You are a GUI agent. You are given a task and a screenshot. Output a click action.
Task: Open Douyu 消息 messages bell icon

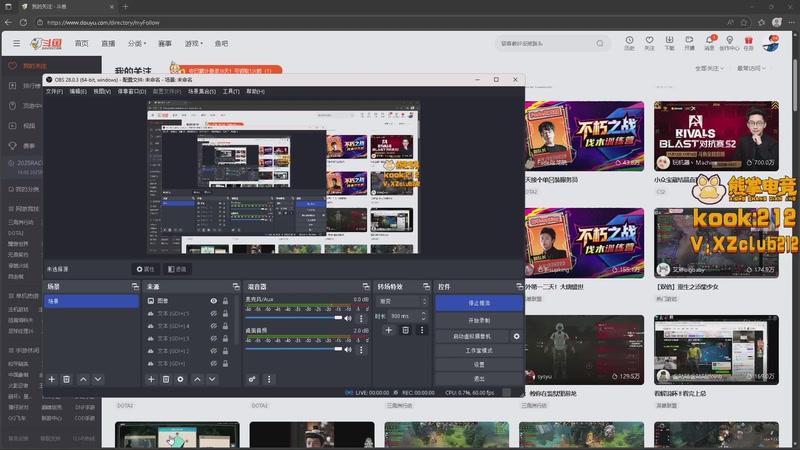click(709, 43)
